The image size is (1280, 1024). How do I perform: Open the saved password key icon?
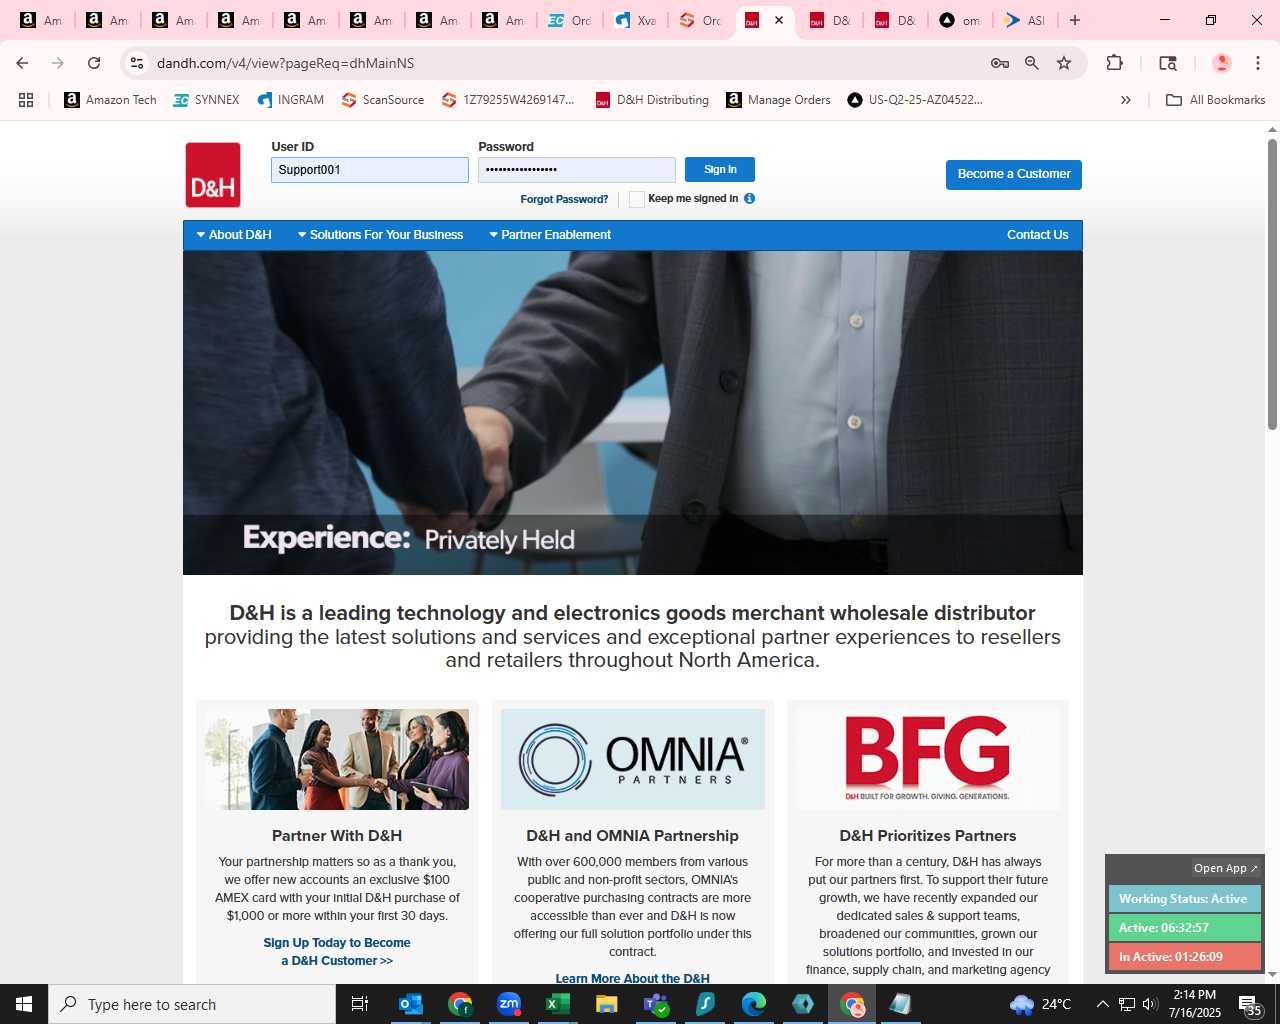tap(999, 63)
